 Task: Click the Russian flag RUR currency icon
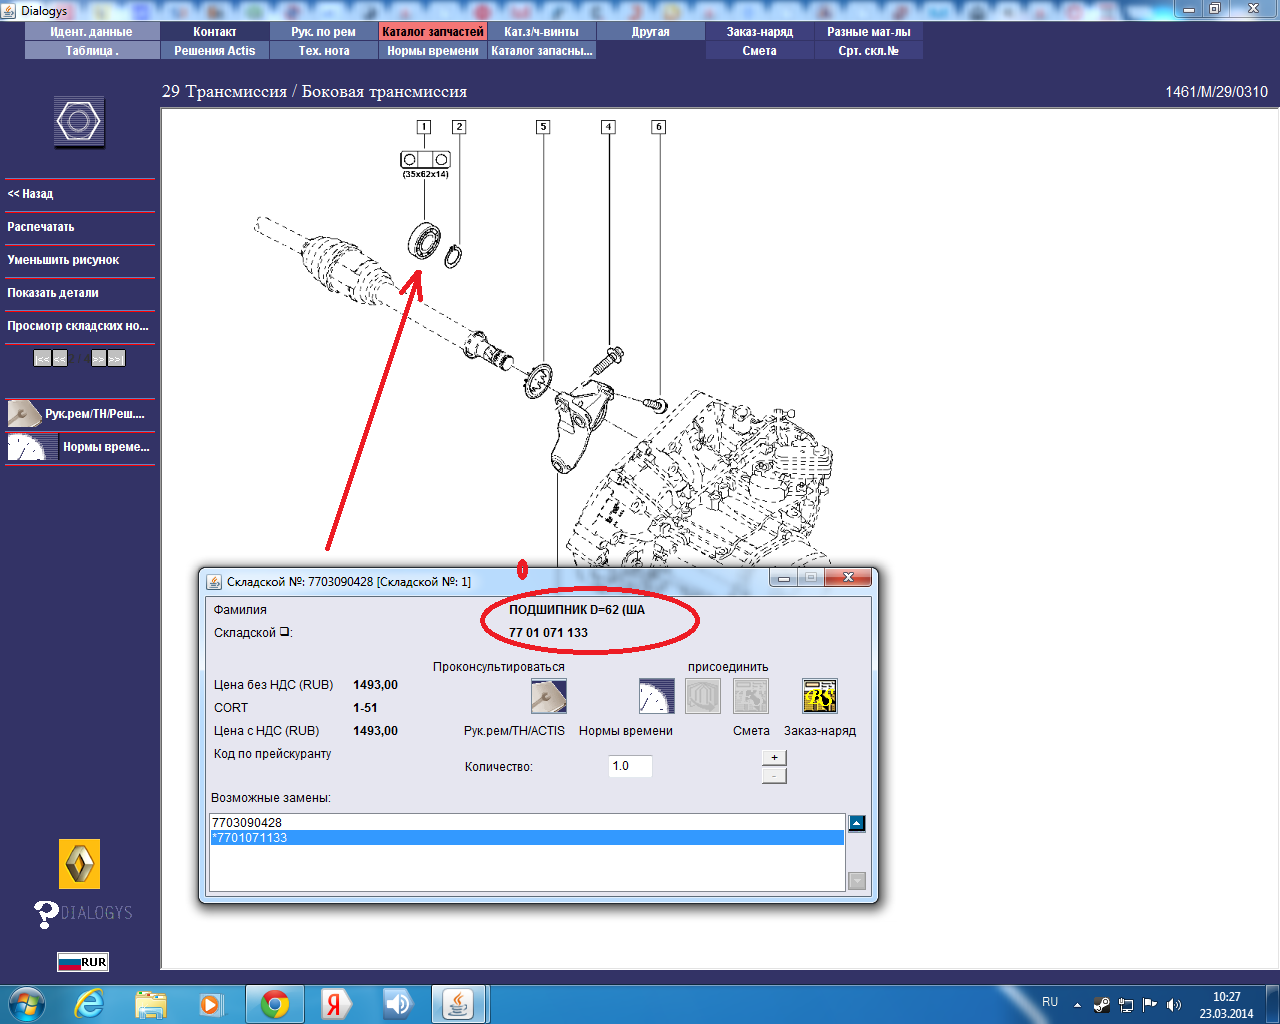(x=82, y=962)
